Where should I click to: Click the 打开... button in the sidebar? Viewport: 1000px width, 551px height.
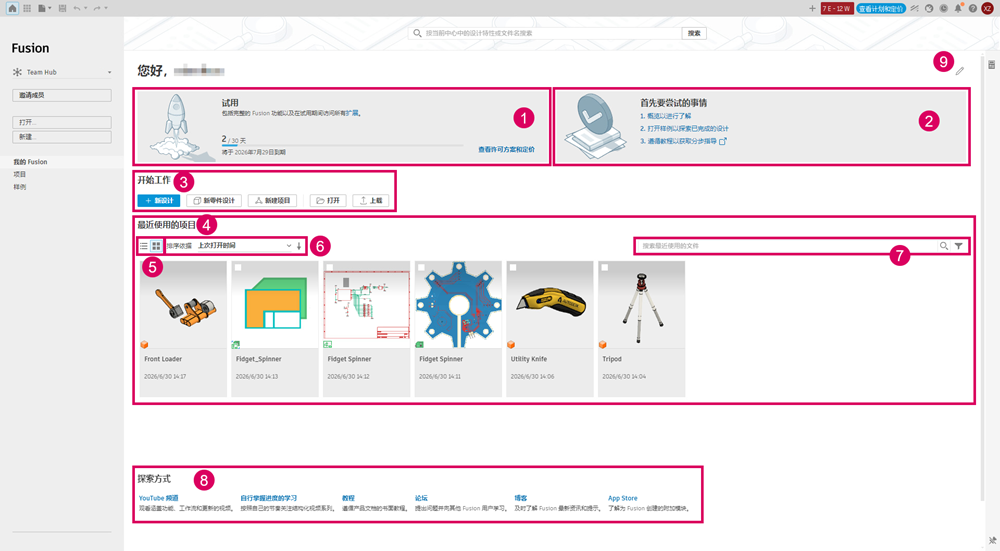(x=62, y=122)
